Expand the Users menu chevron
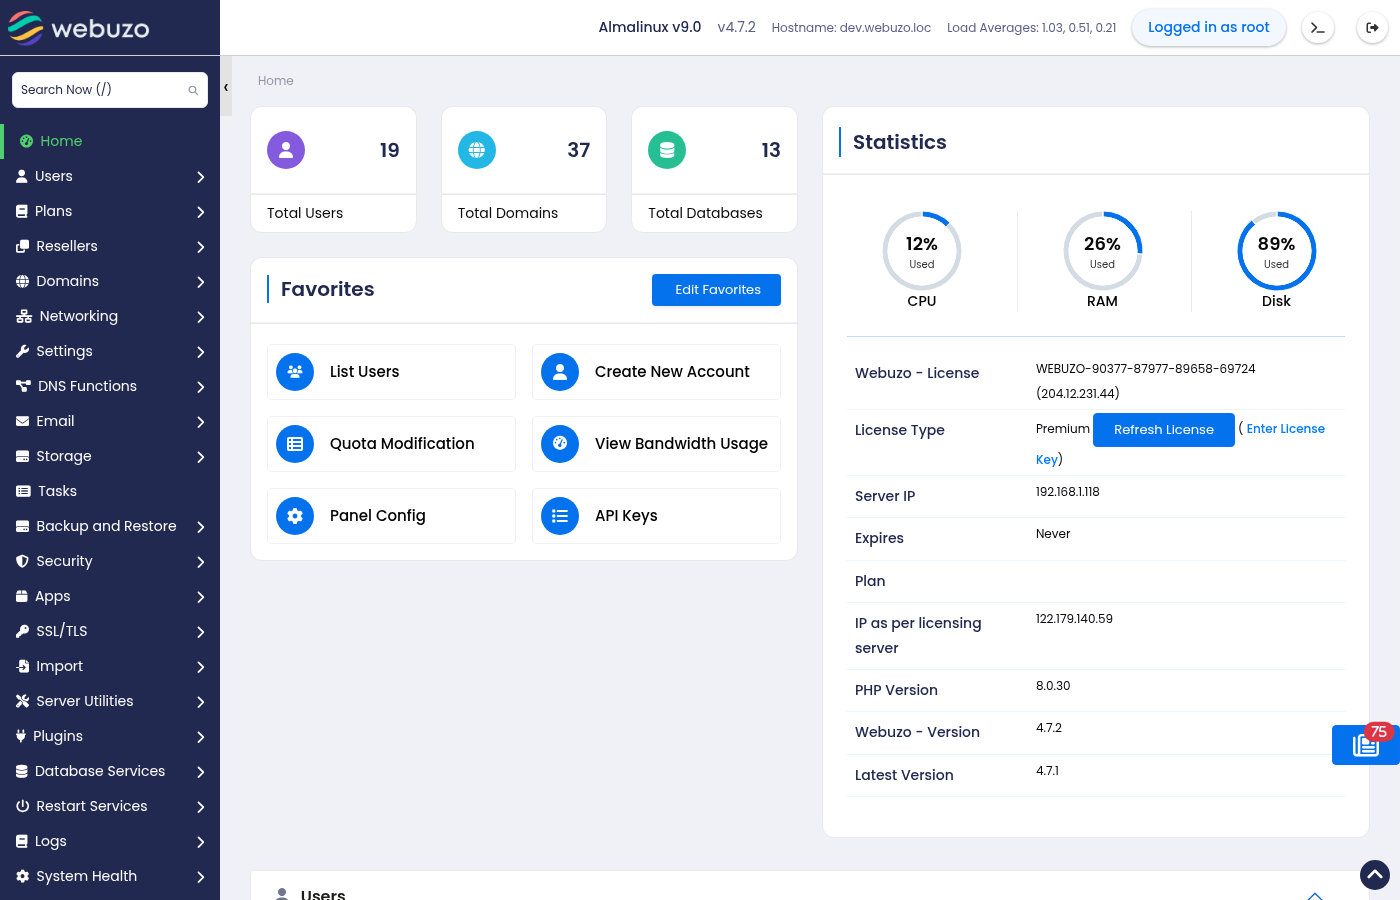This screenshot has width=1400, height=900. click(x=200, y=177)
